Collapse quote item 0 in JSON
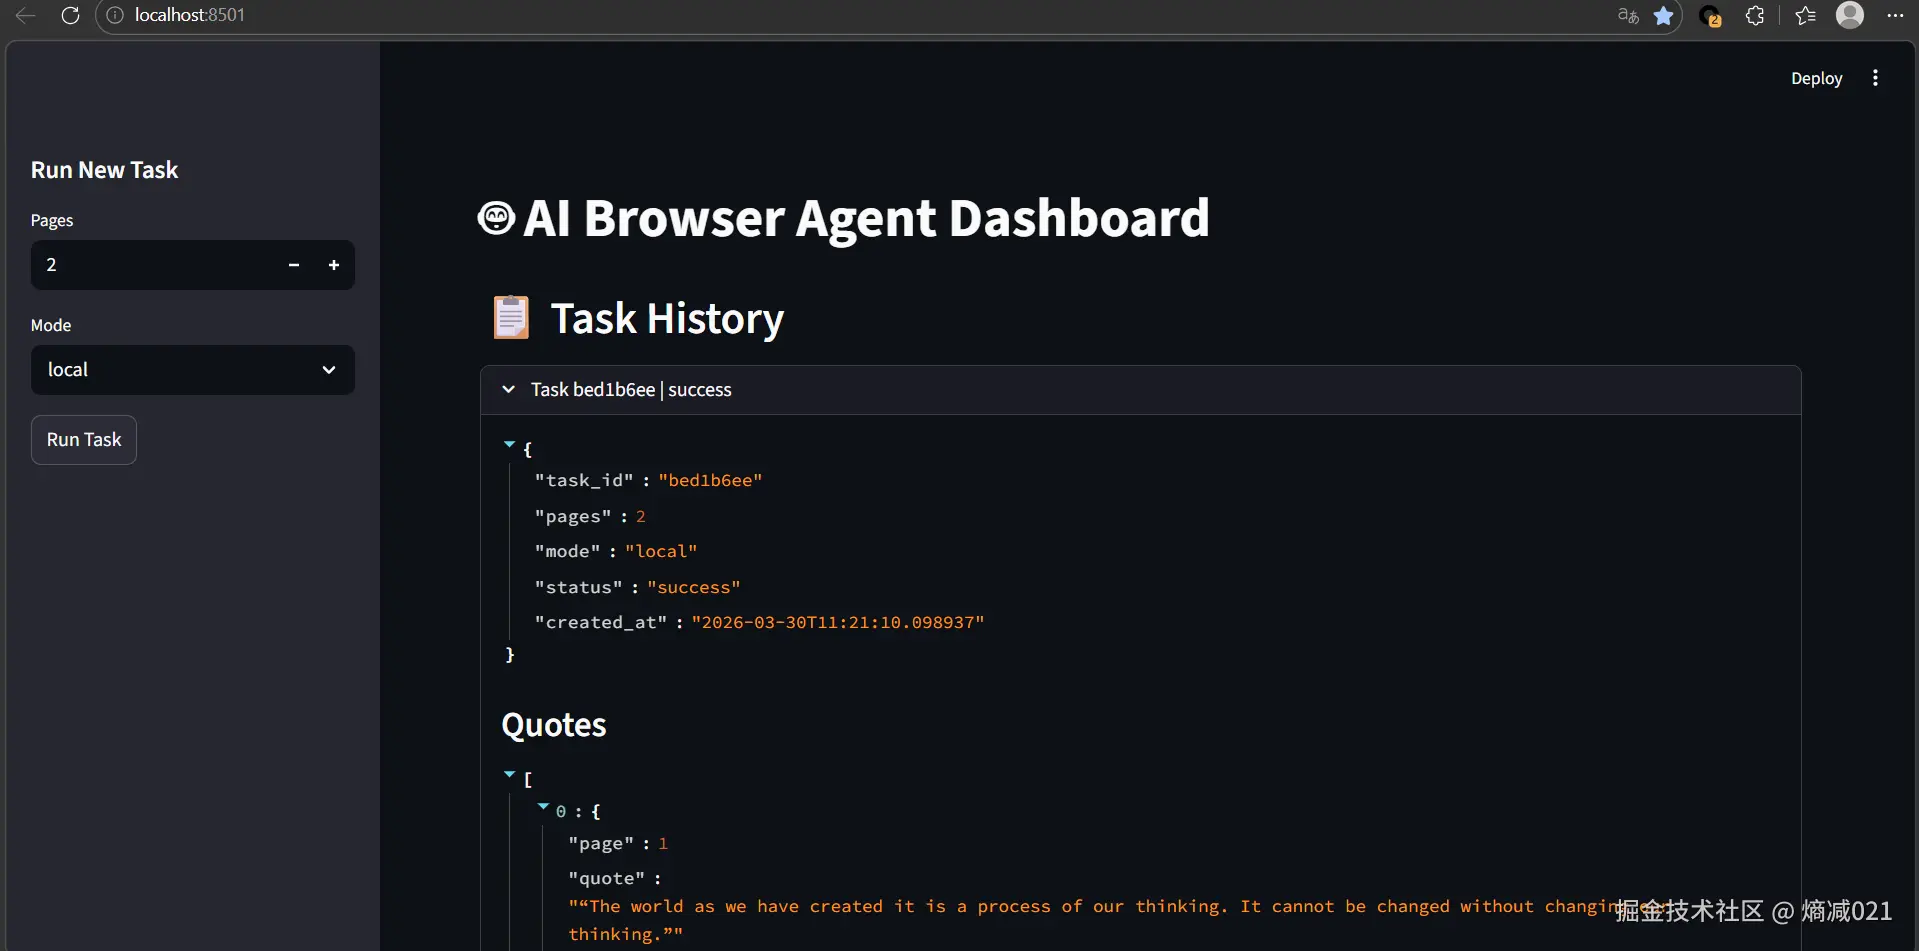The width and height of the screenshot is (1919, 951). click(543, 806)
